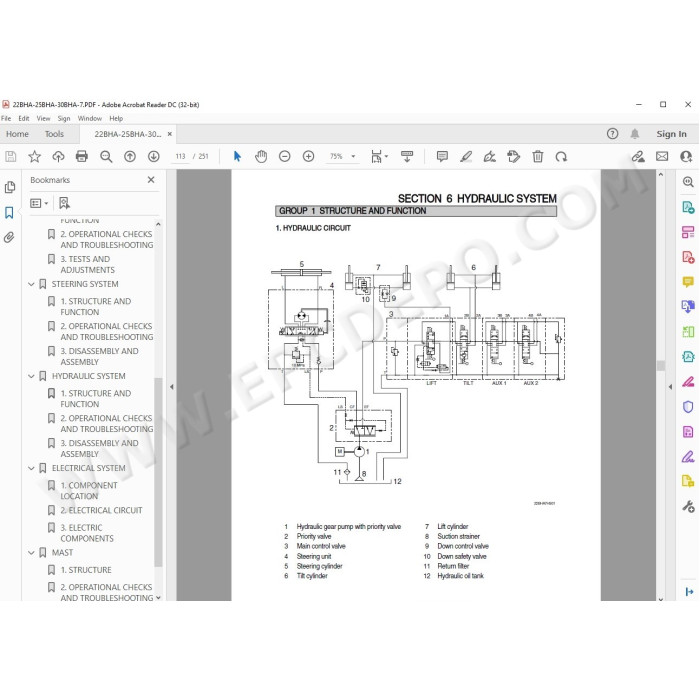
Task: Go to previous page arrow
Action: pyautogui.click(x=130, y=156)
